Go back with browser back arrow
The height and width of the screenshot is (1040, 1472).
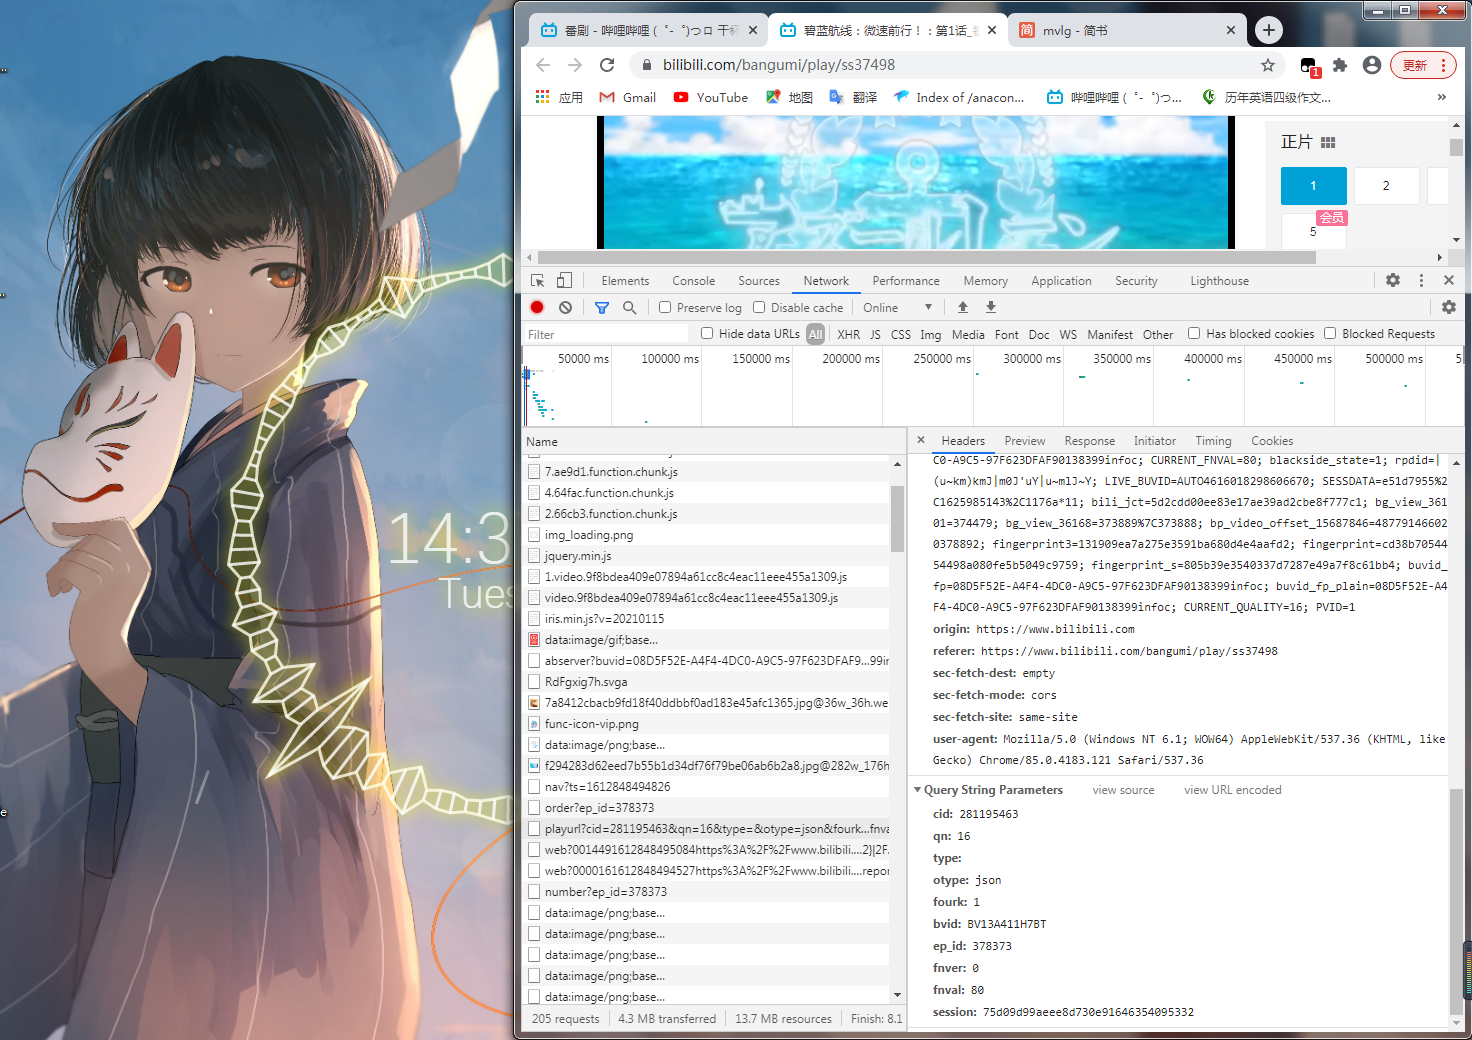click(x=543, y=65)
